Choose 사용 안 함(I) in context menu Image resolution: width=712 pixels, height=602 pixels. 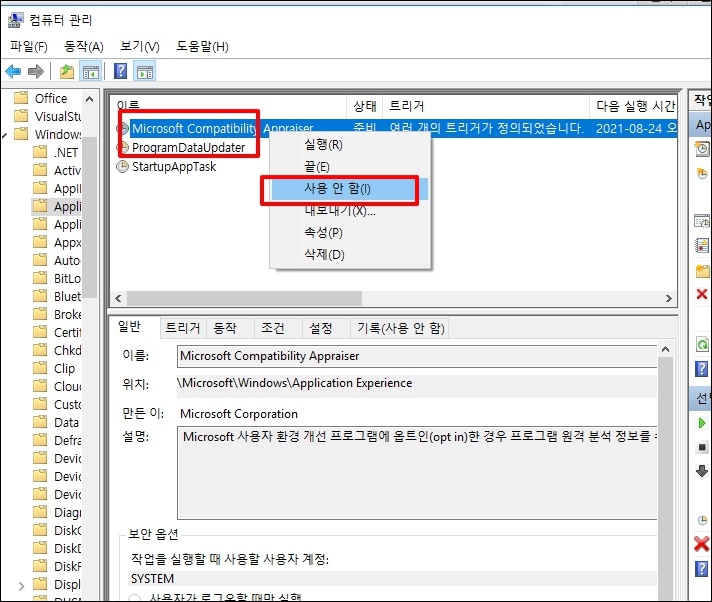350,188
